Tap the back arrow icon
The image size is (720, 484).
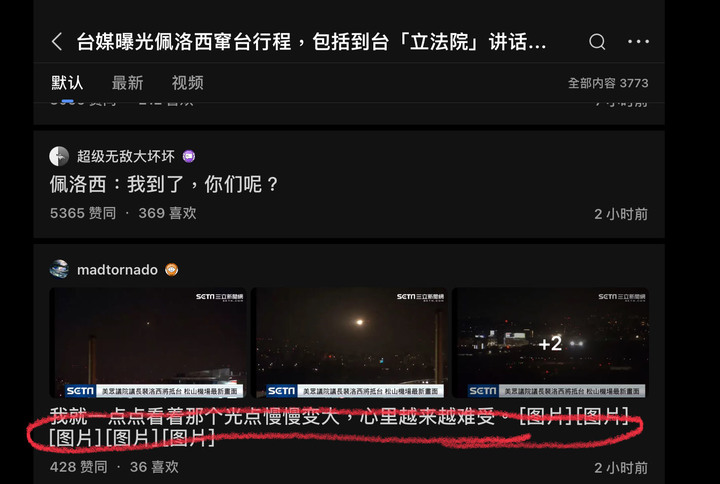pyautogui.click(x=57, y=42)
